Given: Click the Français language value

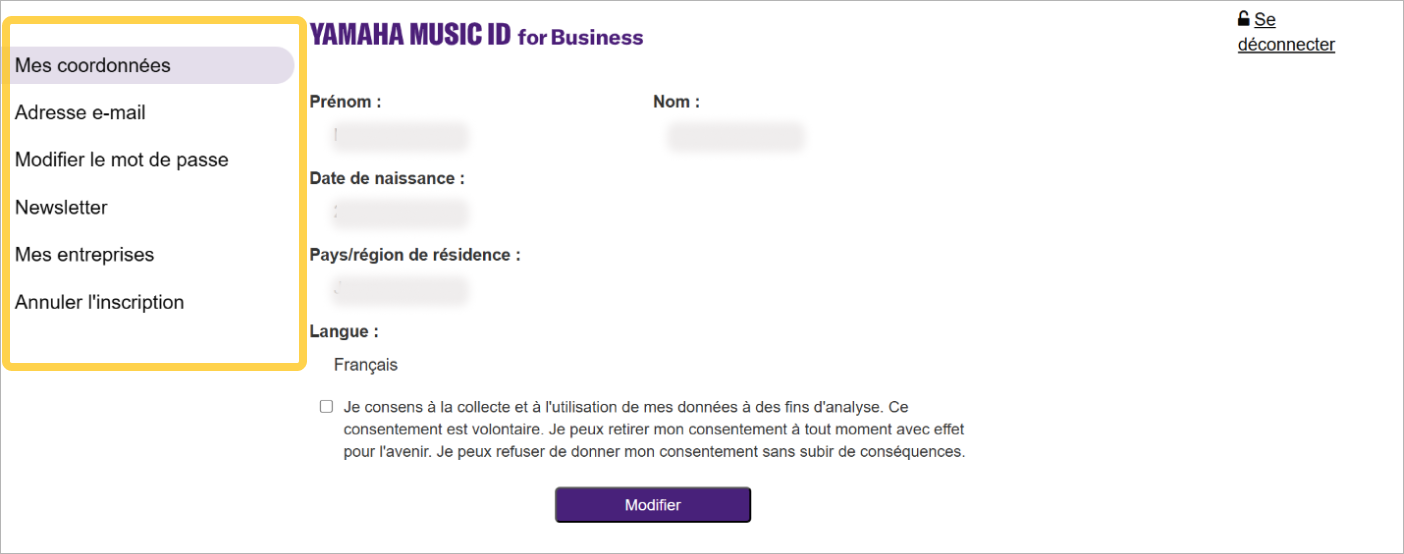Looking at the screenshot, I should tap(365, 365).
